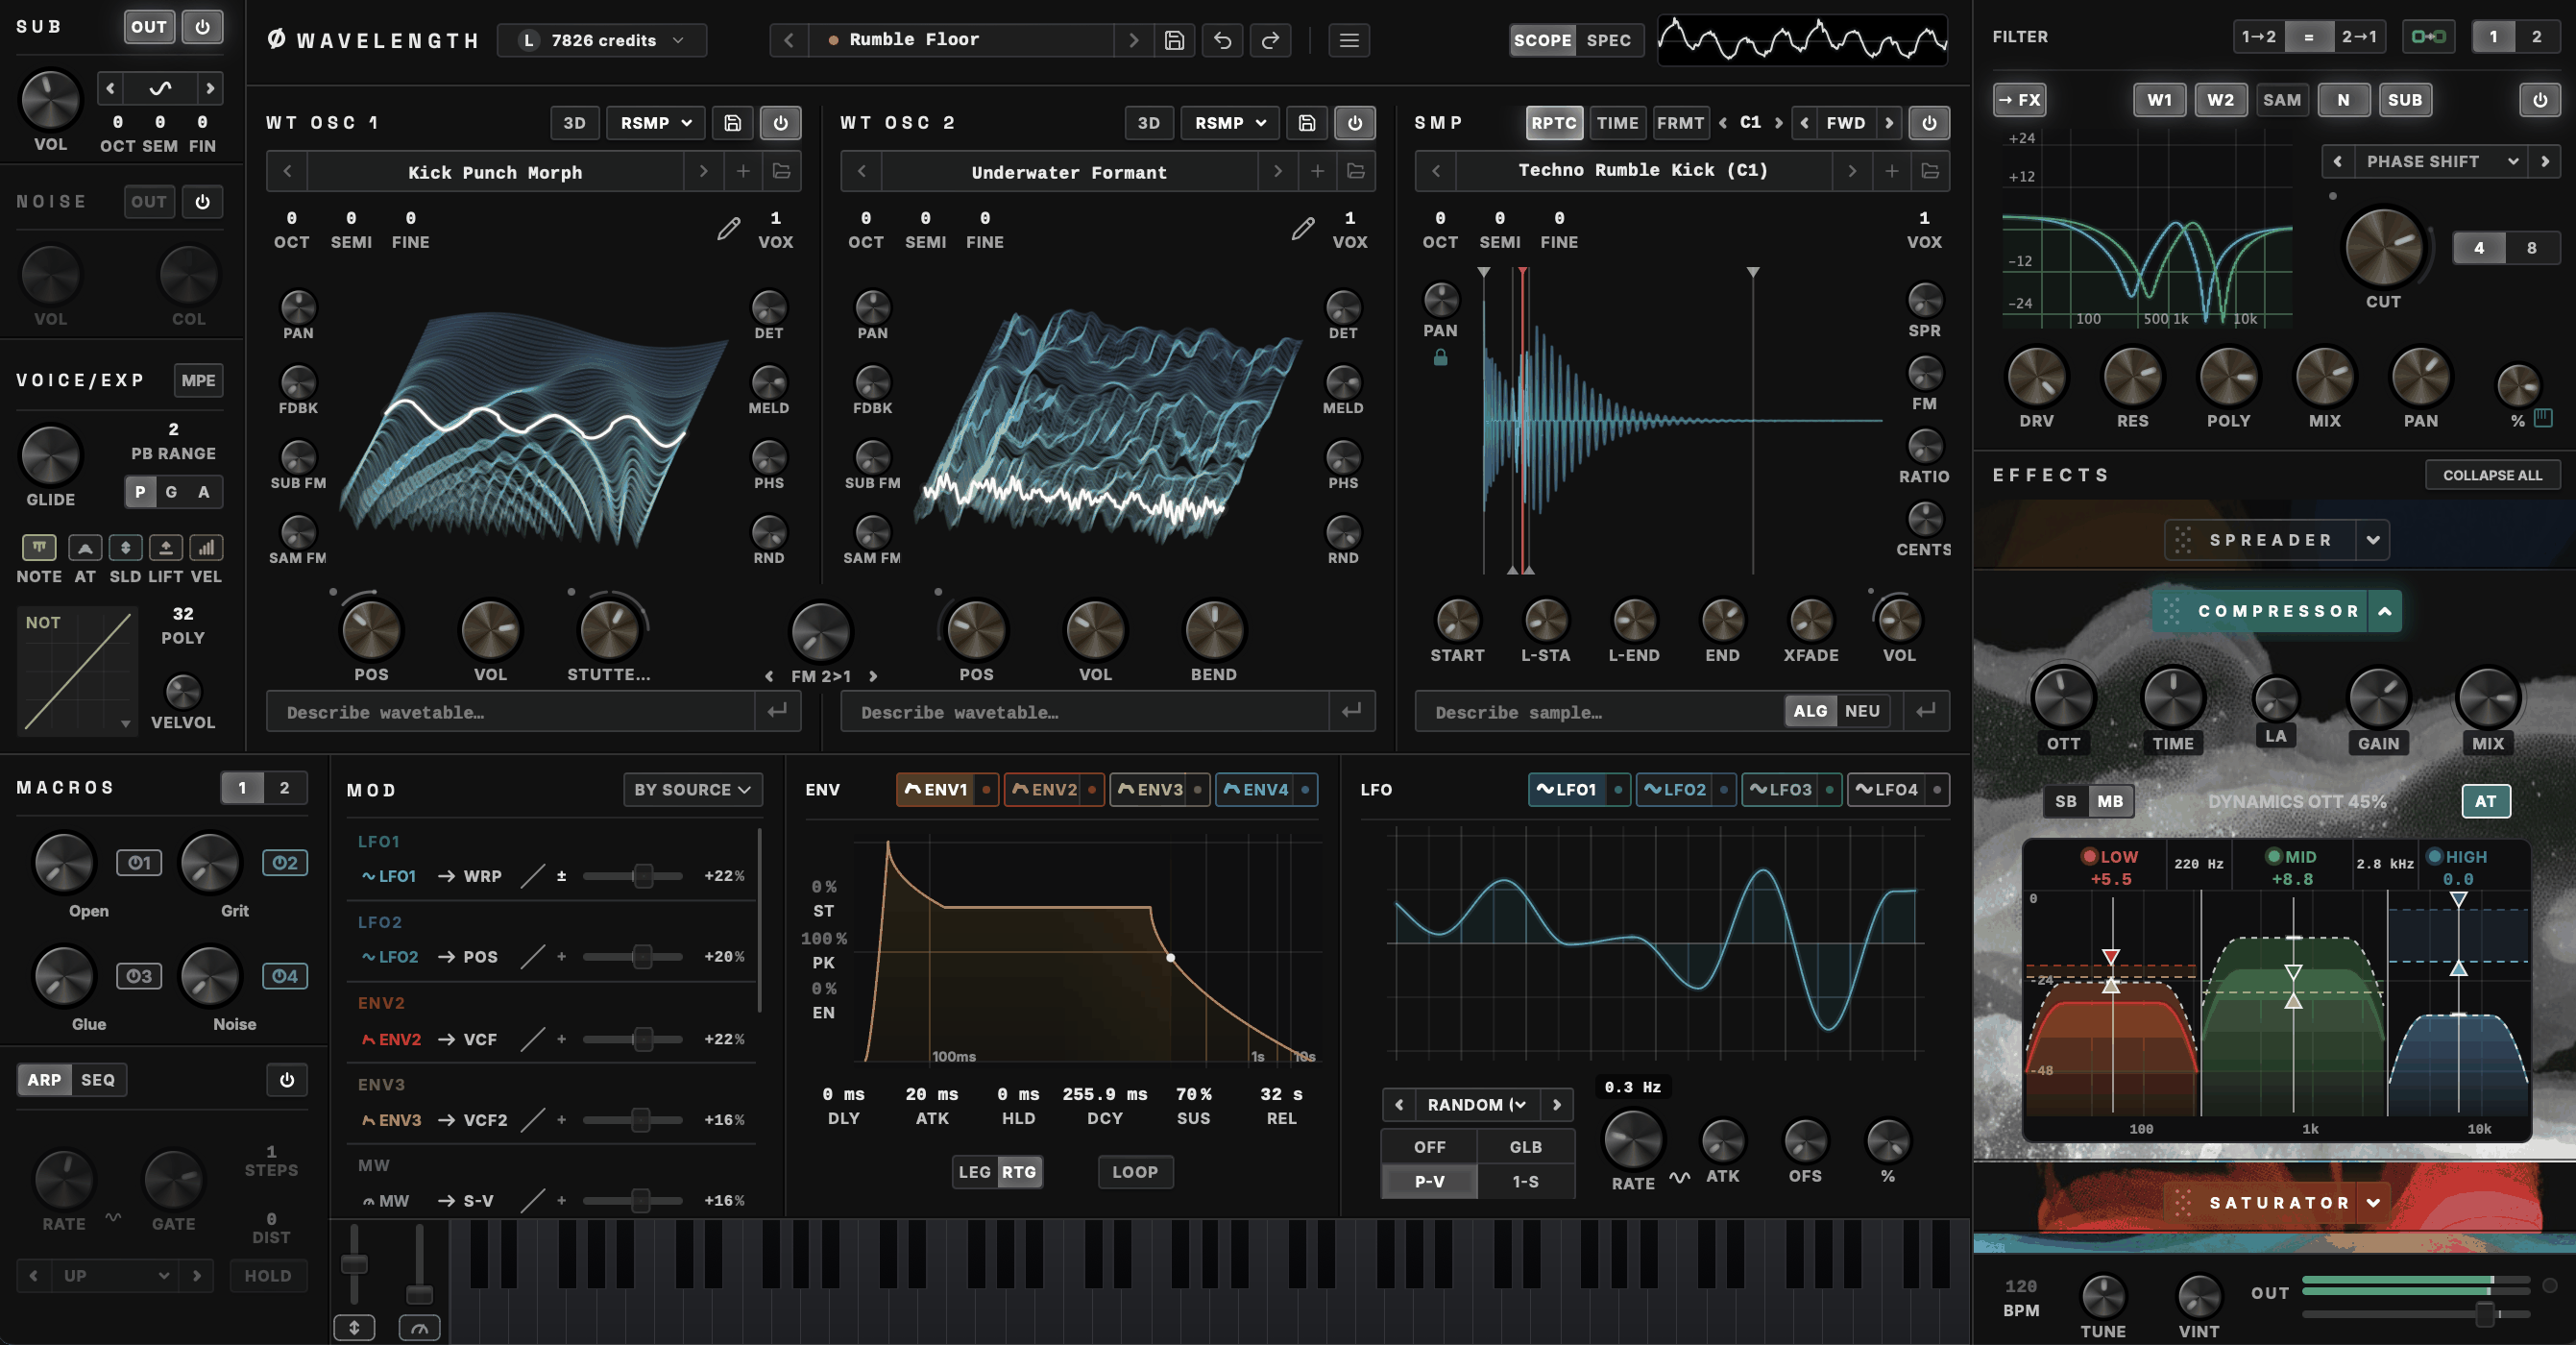The height and width of the screenshot is (1345, 2576).
Task: Open sample folder in SMP section
Action: 1930,171
